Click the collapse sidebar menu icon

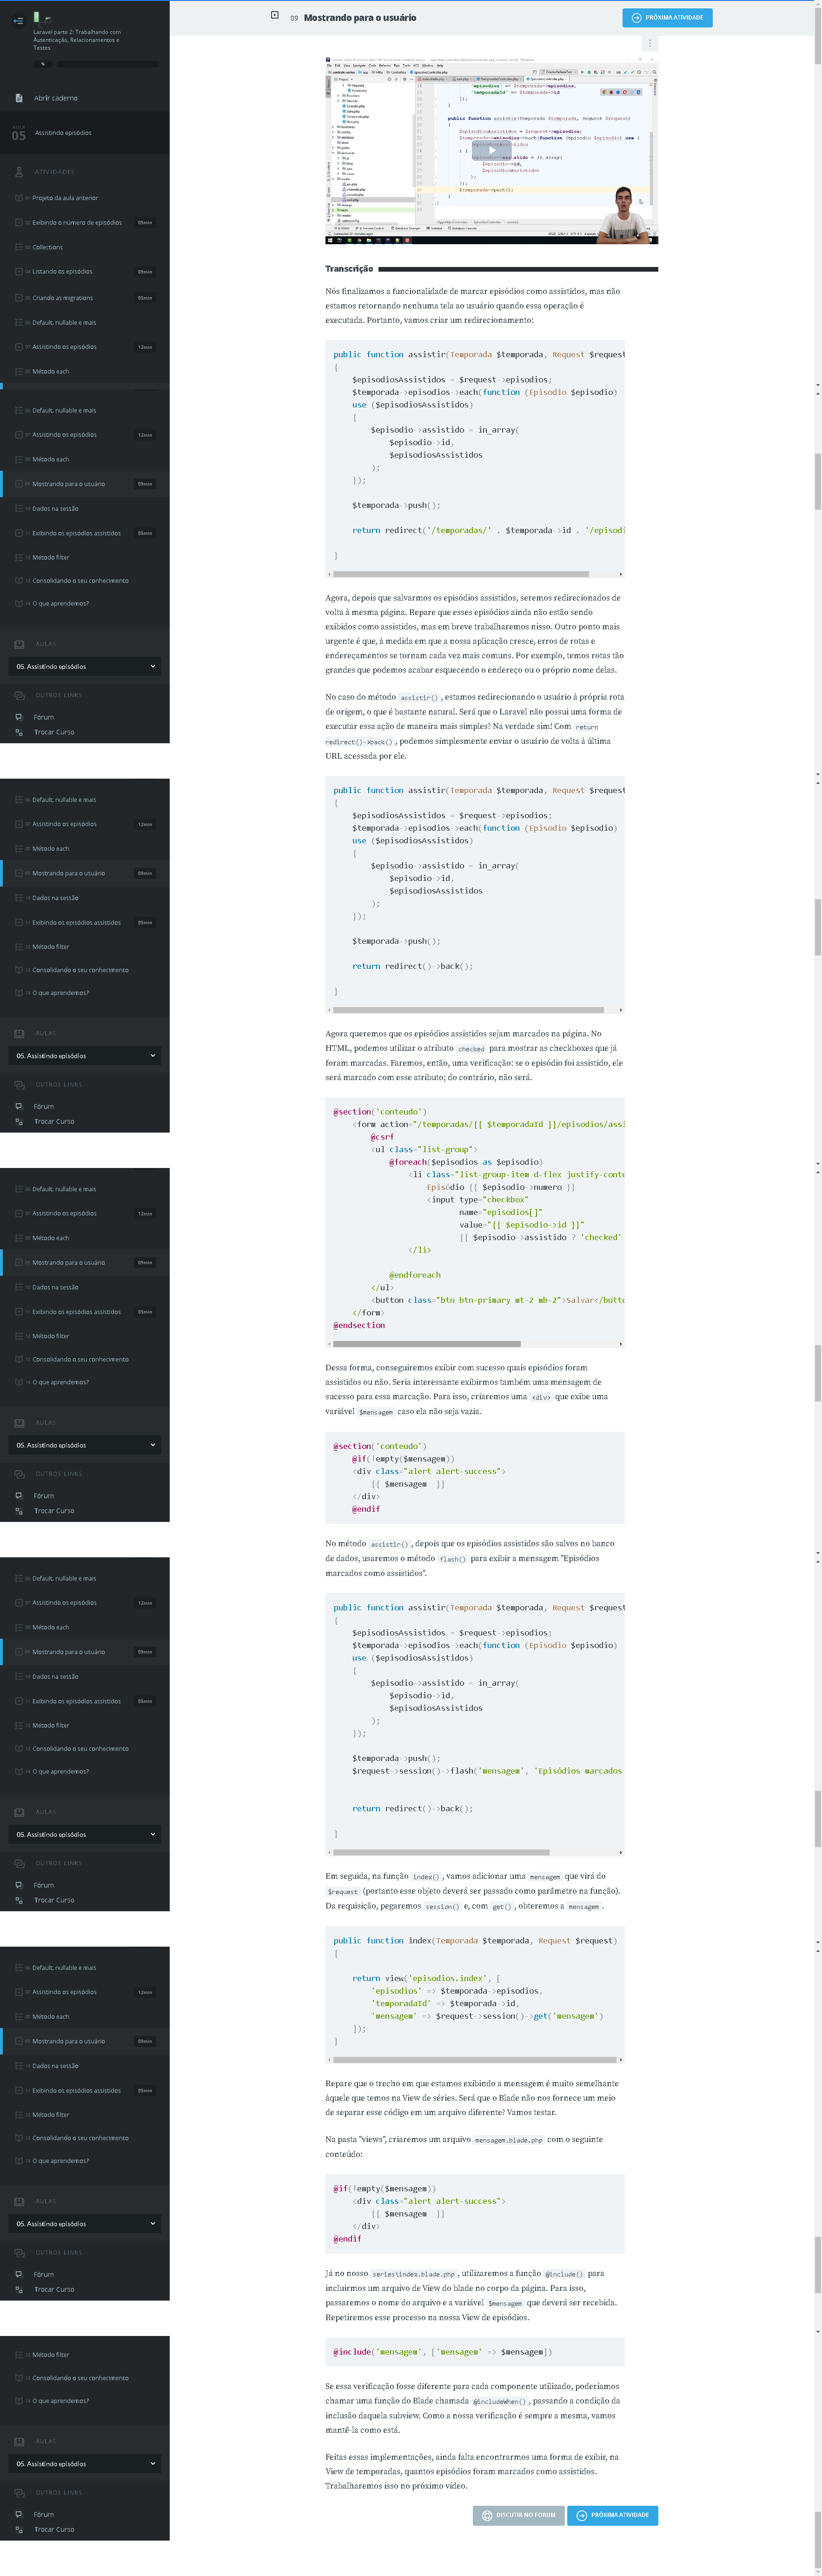(18, 20)
